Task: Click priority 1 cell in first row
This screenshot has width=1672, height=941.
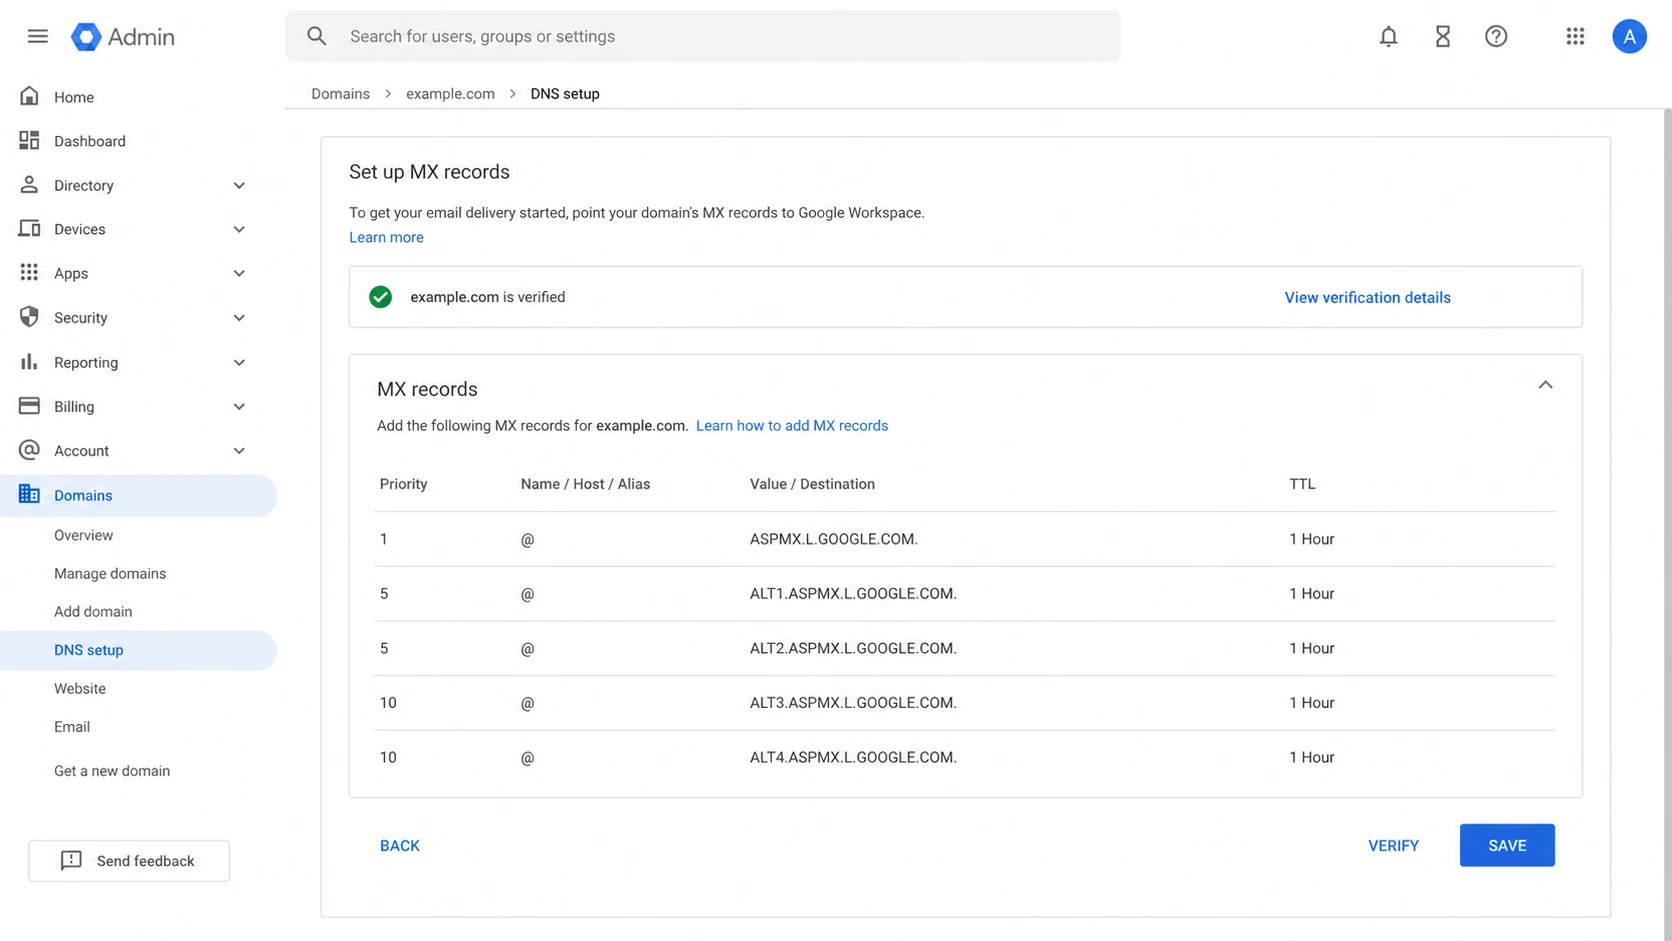Action: click(x=383, y=539)
